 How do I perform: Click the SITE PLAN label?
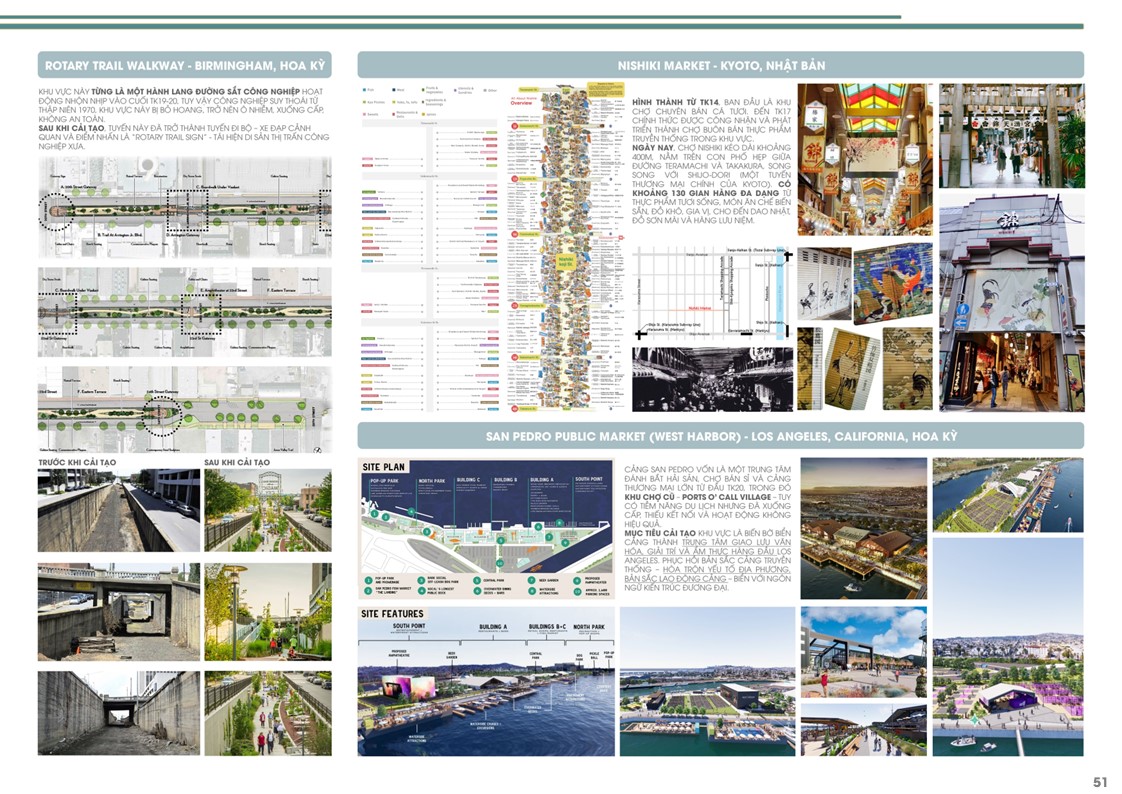point(384,467)
